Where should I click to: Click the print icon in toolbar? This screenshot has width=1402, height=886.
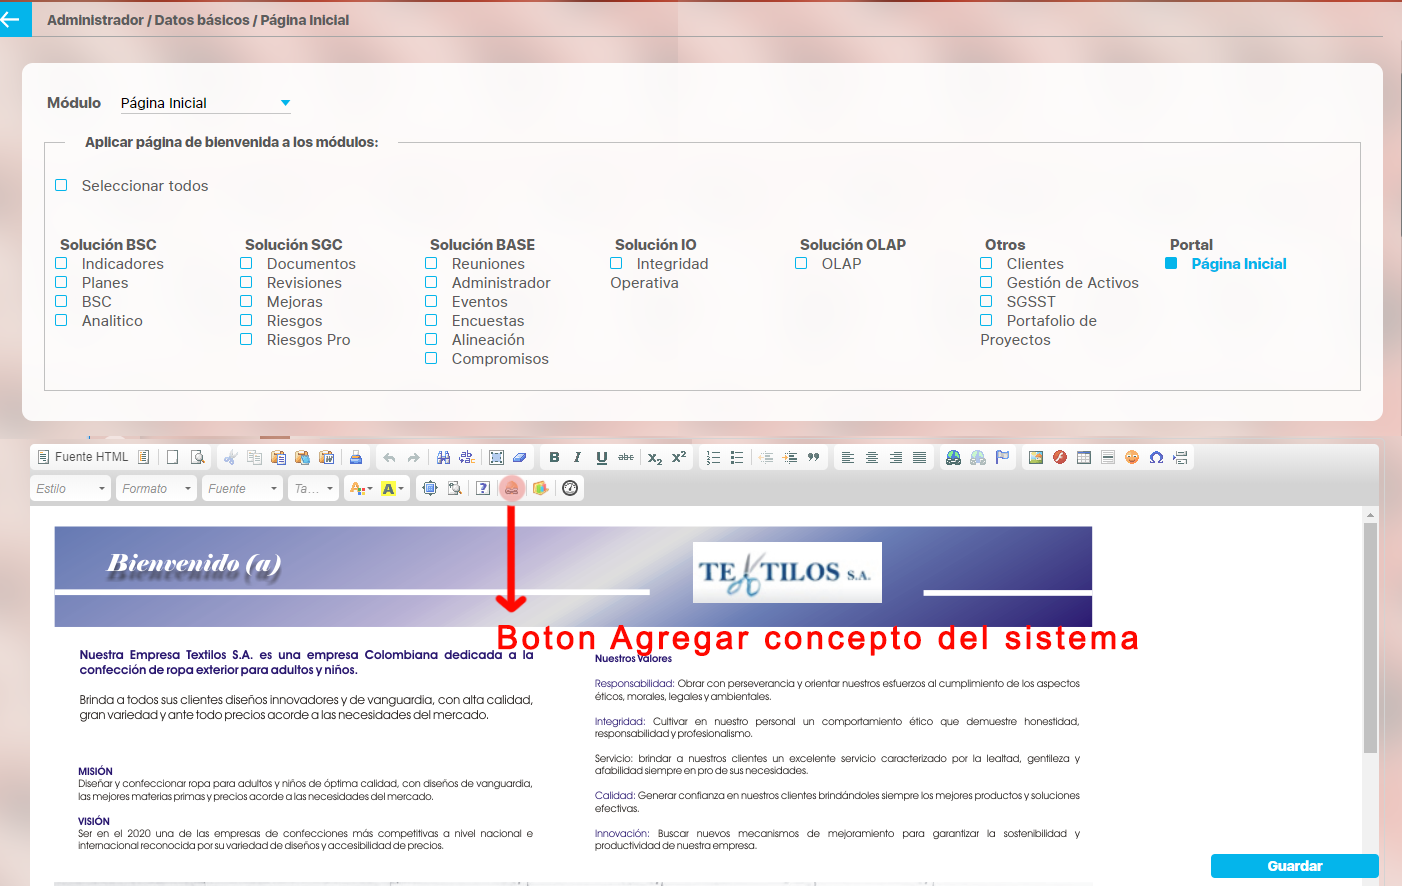point(355,457)
